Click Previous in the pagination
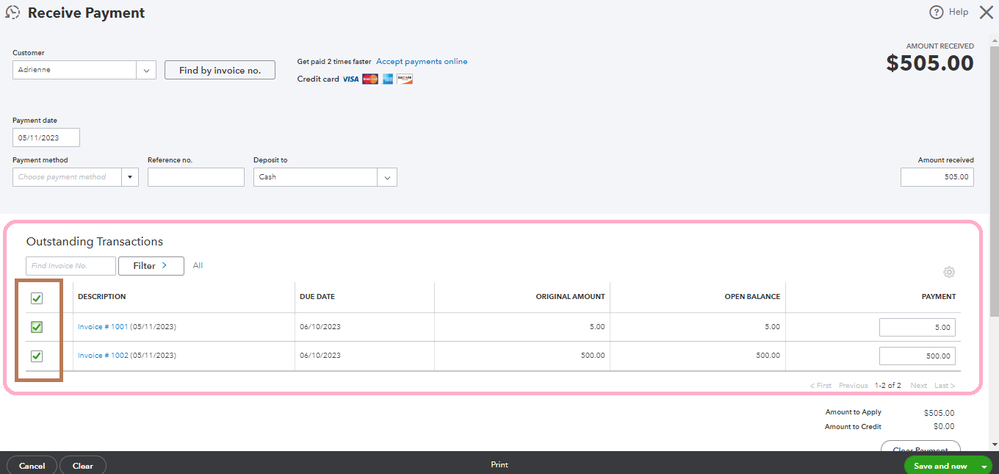This screenshot has width=999, height=474. [853, 385]
